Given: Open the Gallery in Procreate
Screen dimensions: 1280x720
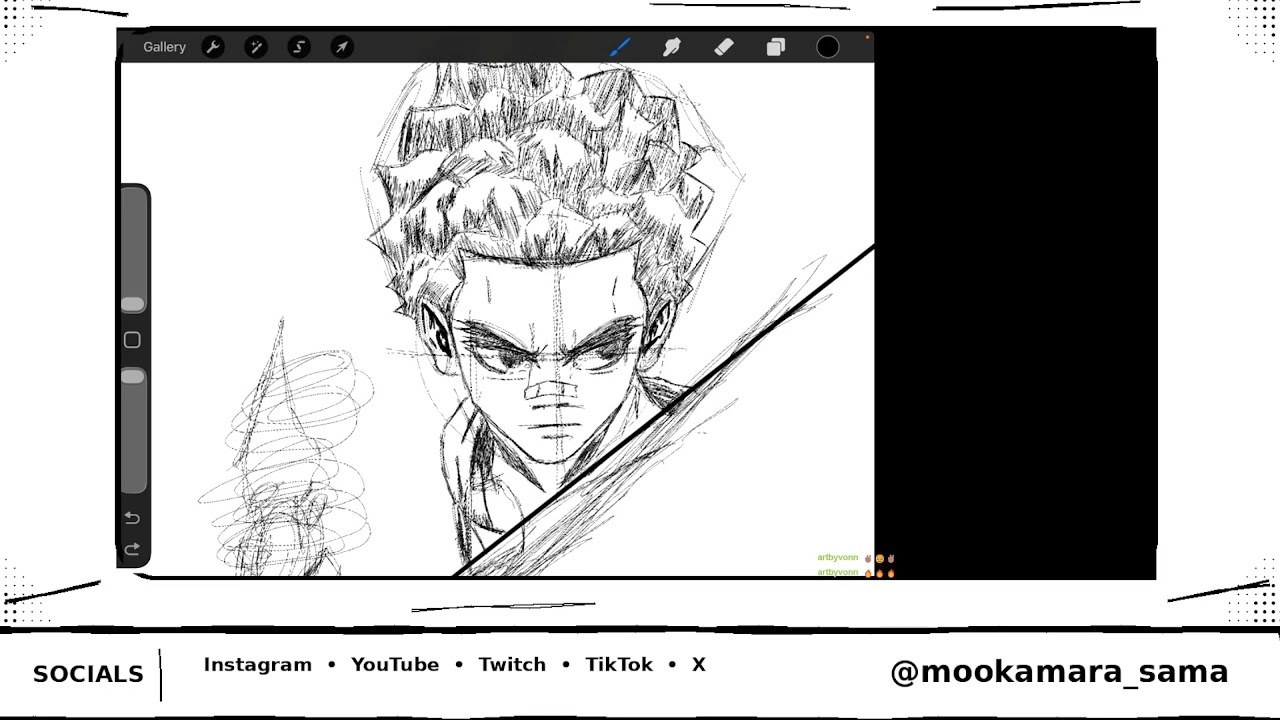Looking at the screenshot, I should pos(164,47).
